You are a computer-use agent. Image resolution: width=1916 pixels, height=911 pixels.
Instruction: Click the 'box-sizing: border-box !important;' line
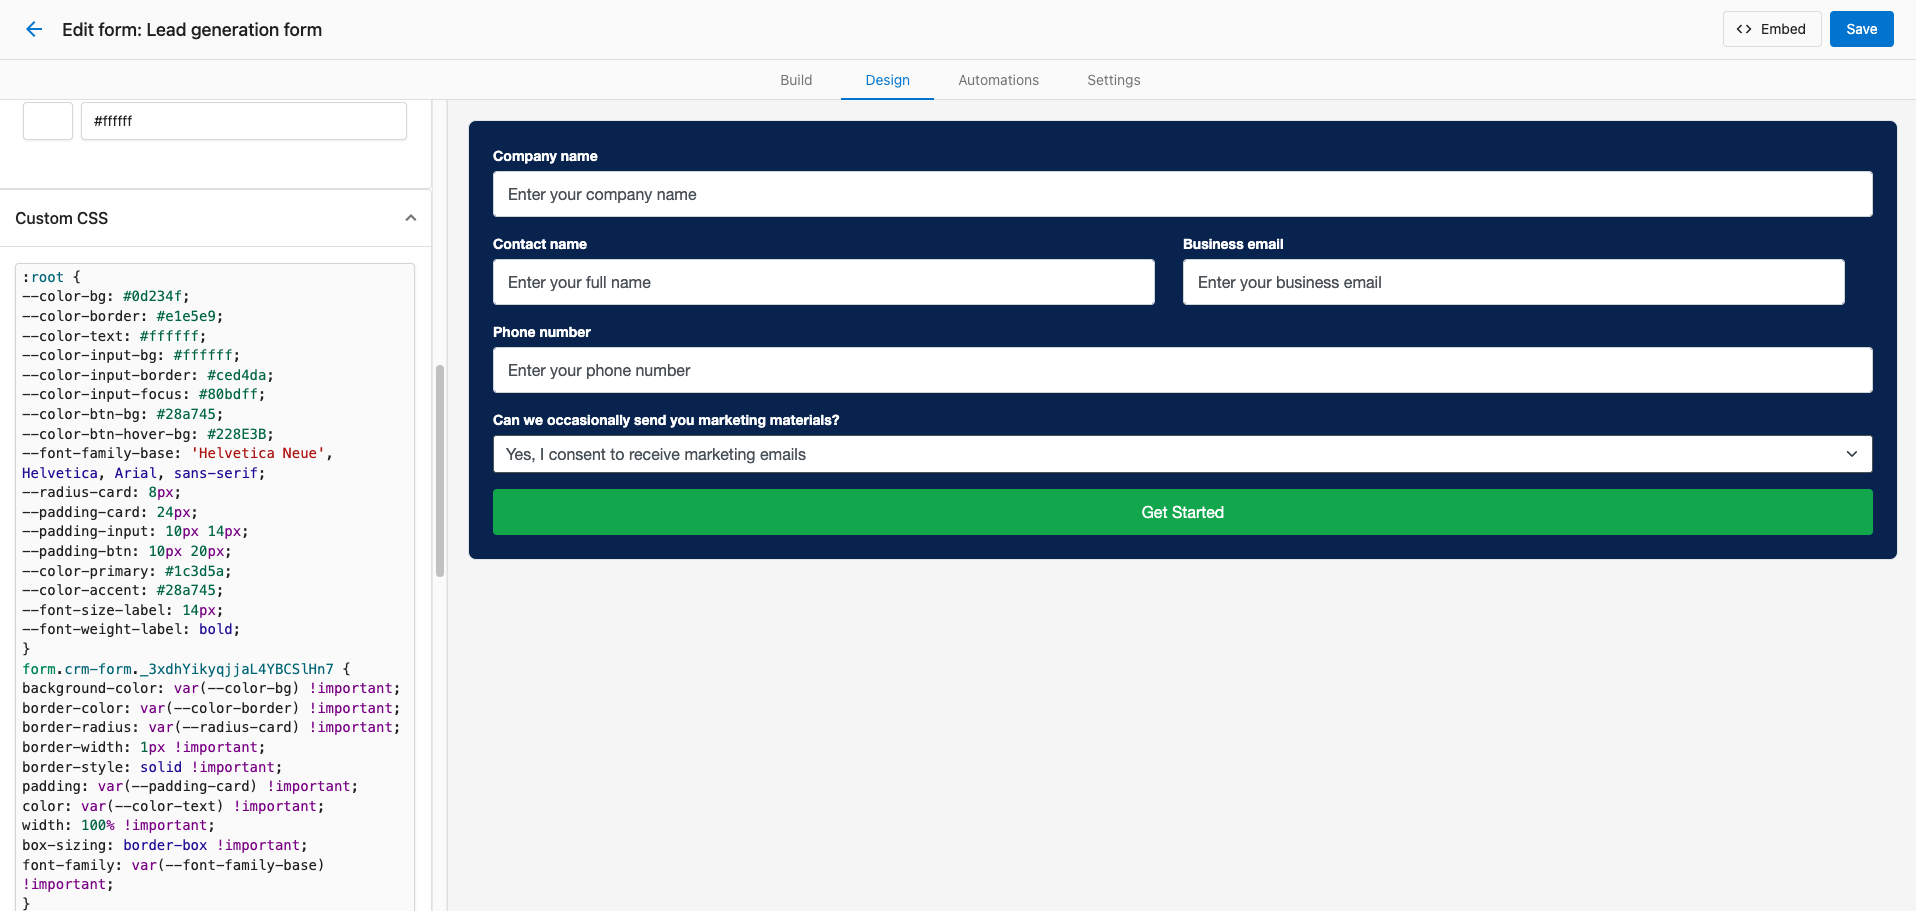(x=165, y=845)
